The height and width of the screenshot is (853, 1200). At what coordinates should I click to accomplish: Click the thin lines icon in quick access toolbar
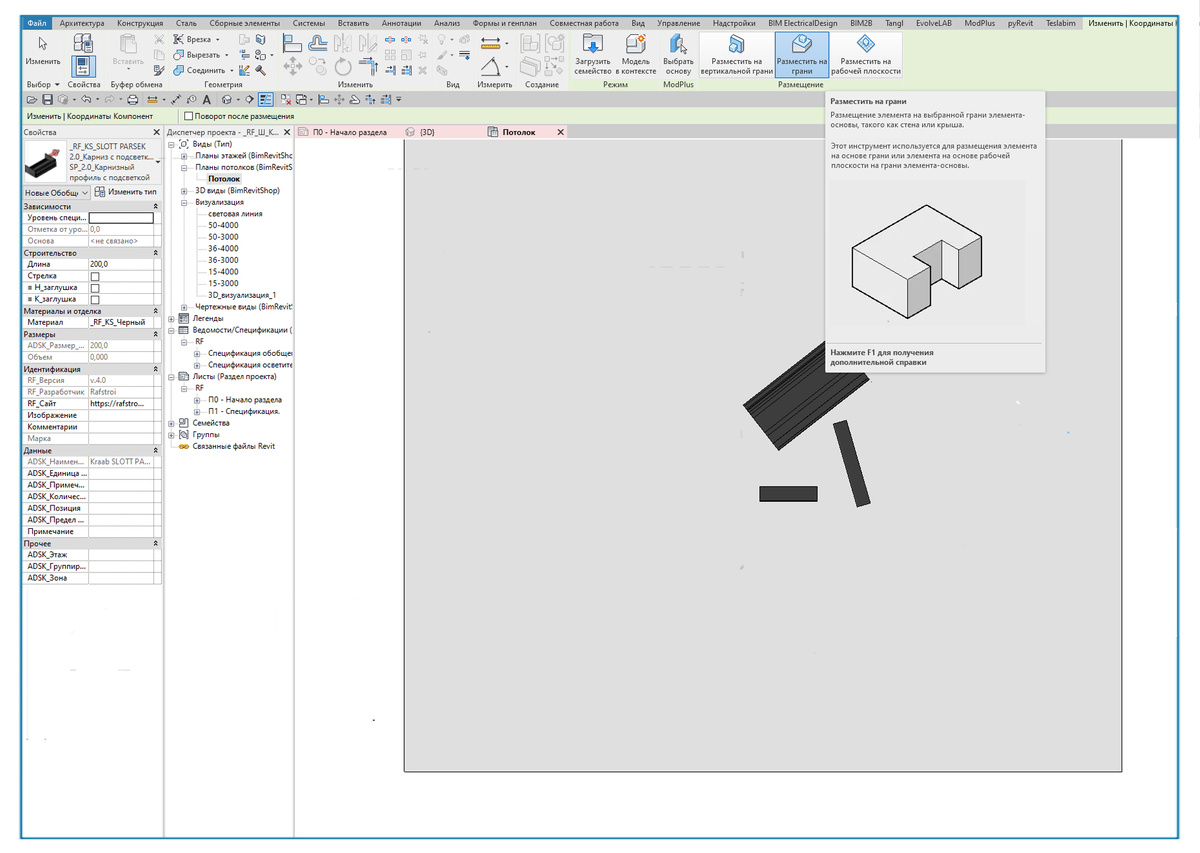pos(266,100)
